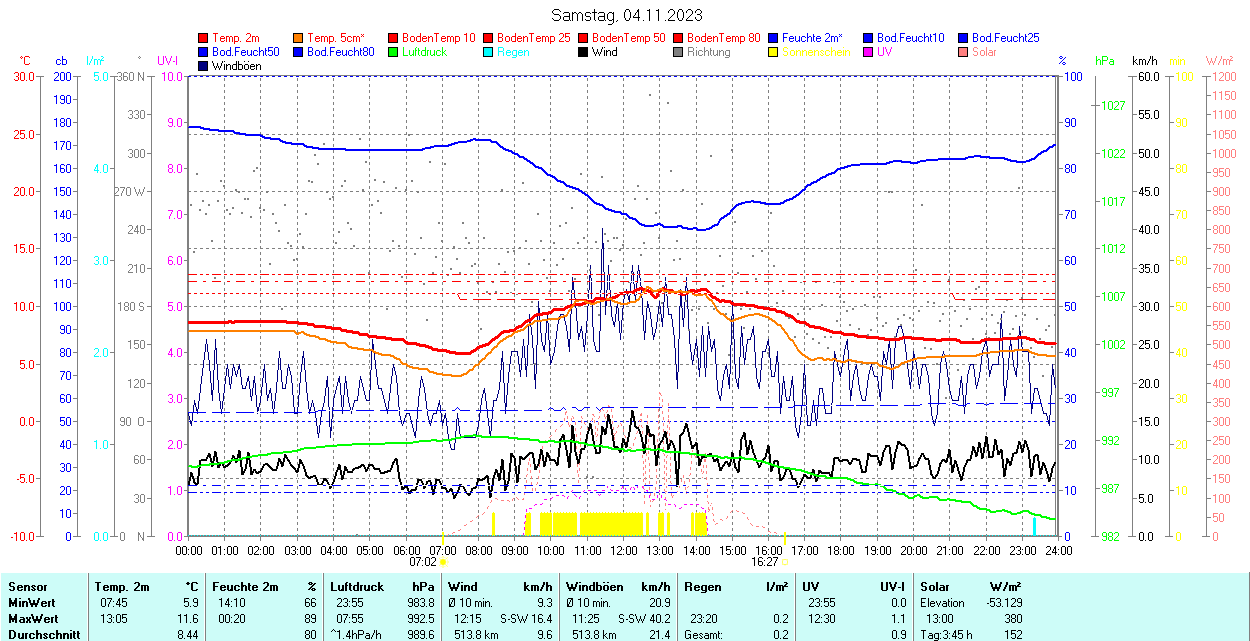Click the blue Feuchte 2m legend square
The height and width of the screenshot is (641, 1250).
[x=774, y=38]
